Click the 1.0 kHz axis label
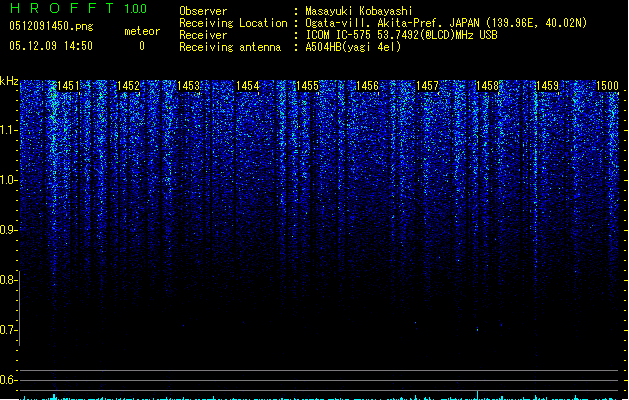The image size is (629, 400). click(8, 180)
